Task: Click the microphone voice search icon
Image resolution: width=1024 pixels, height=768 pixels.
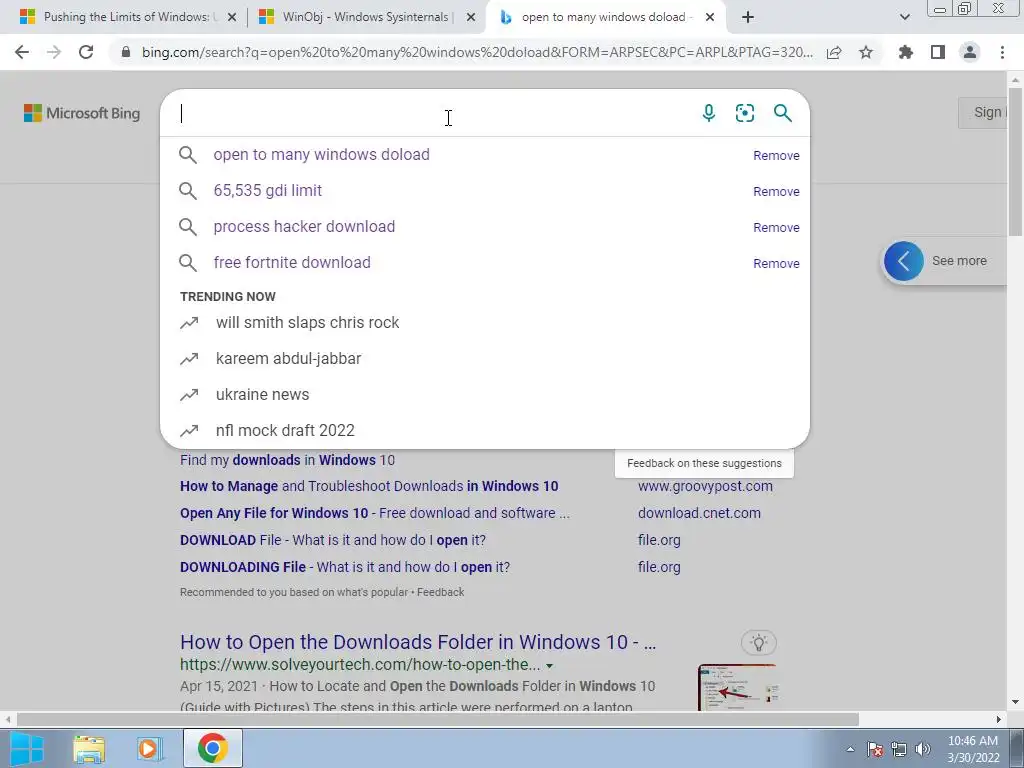Action: [709, 113]
